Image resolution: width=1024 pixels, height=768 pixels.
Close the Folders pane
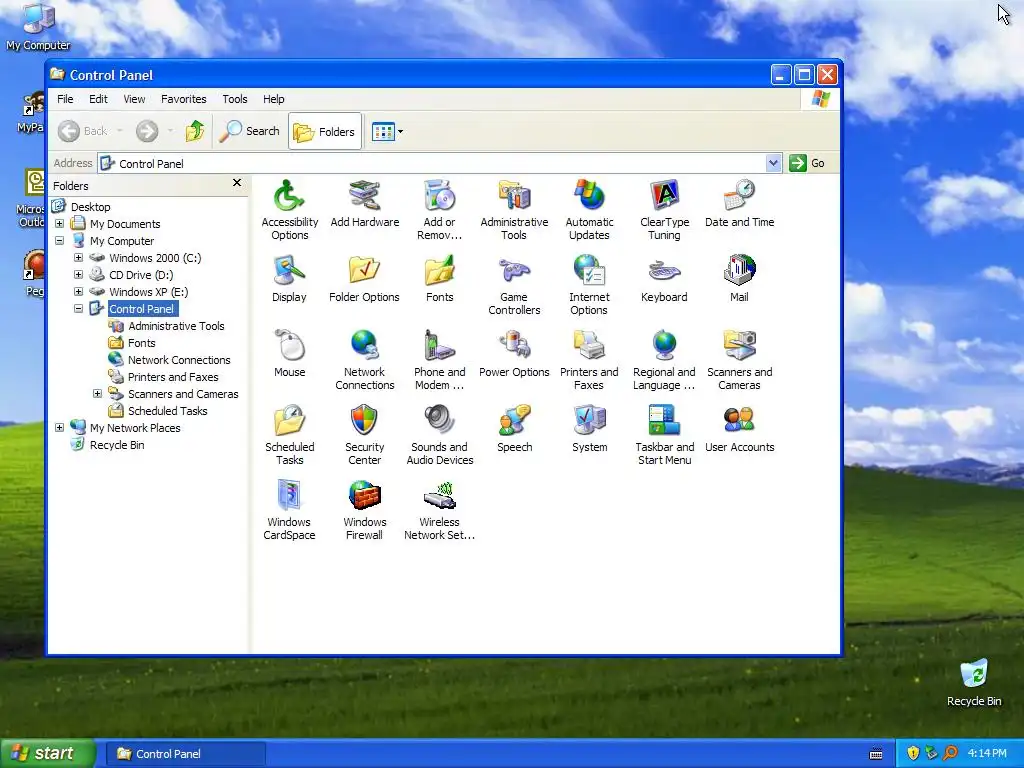(237, 183)
